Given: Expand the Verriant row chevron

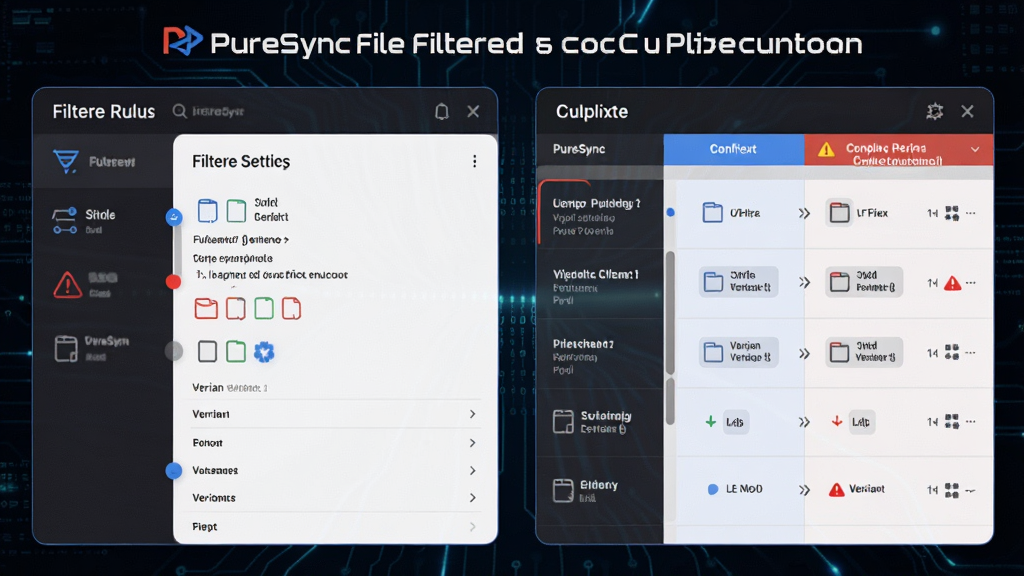Looking at the screenshot, I should (472, 414).
